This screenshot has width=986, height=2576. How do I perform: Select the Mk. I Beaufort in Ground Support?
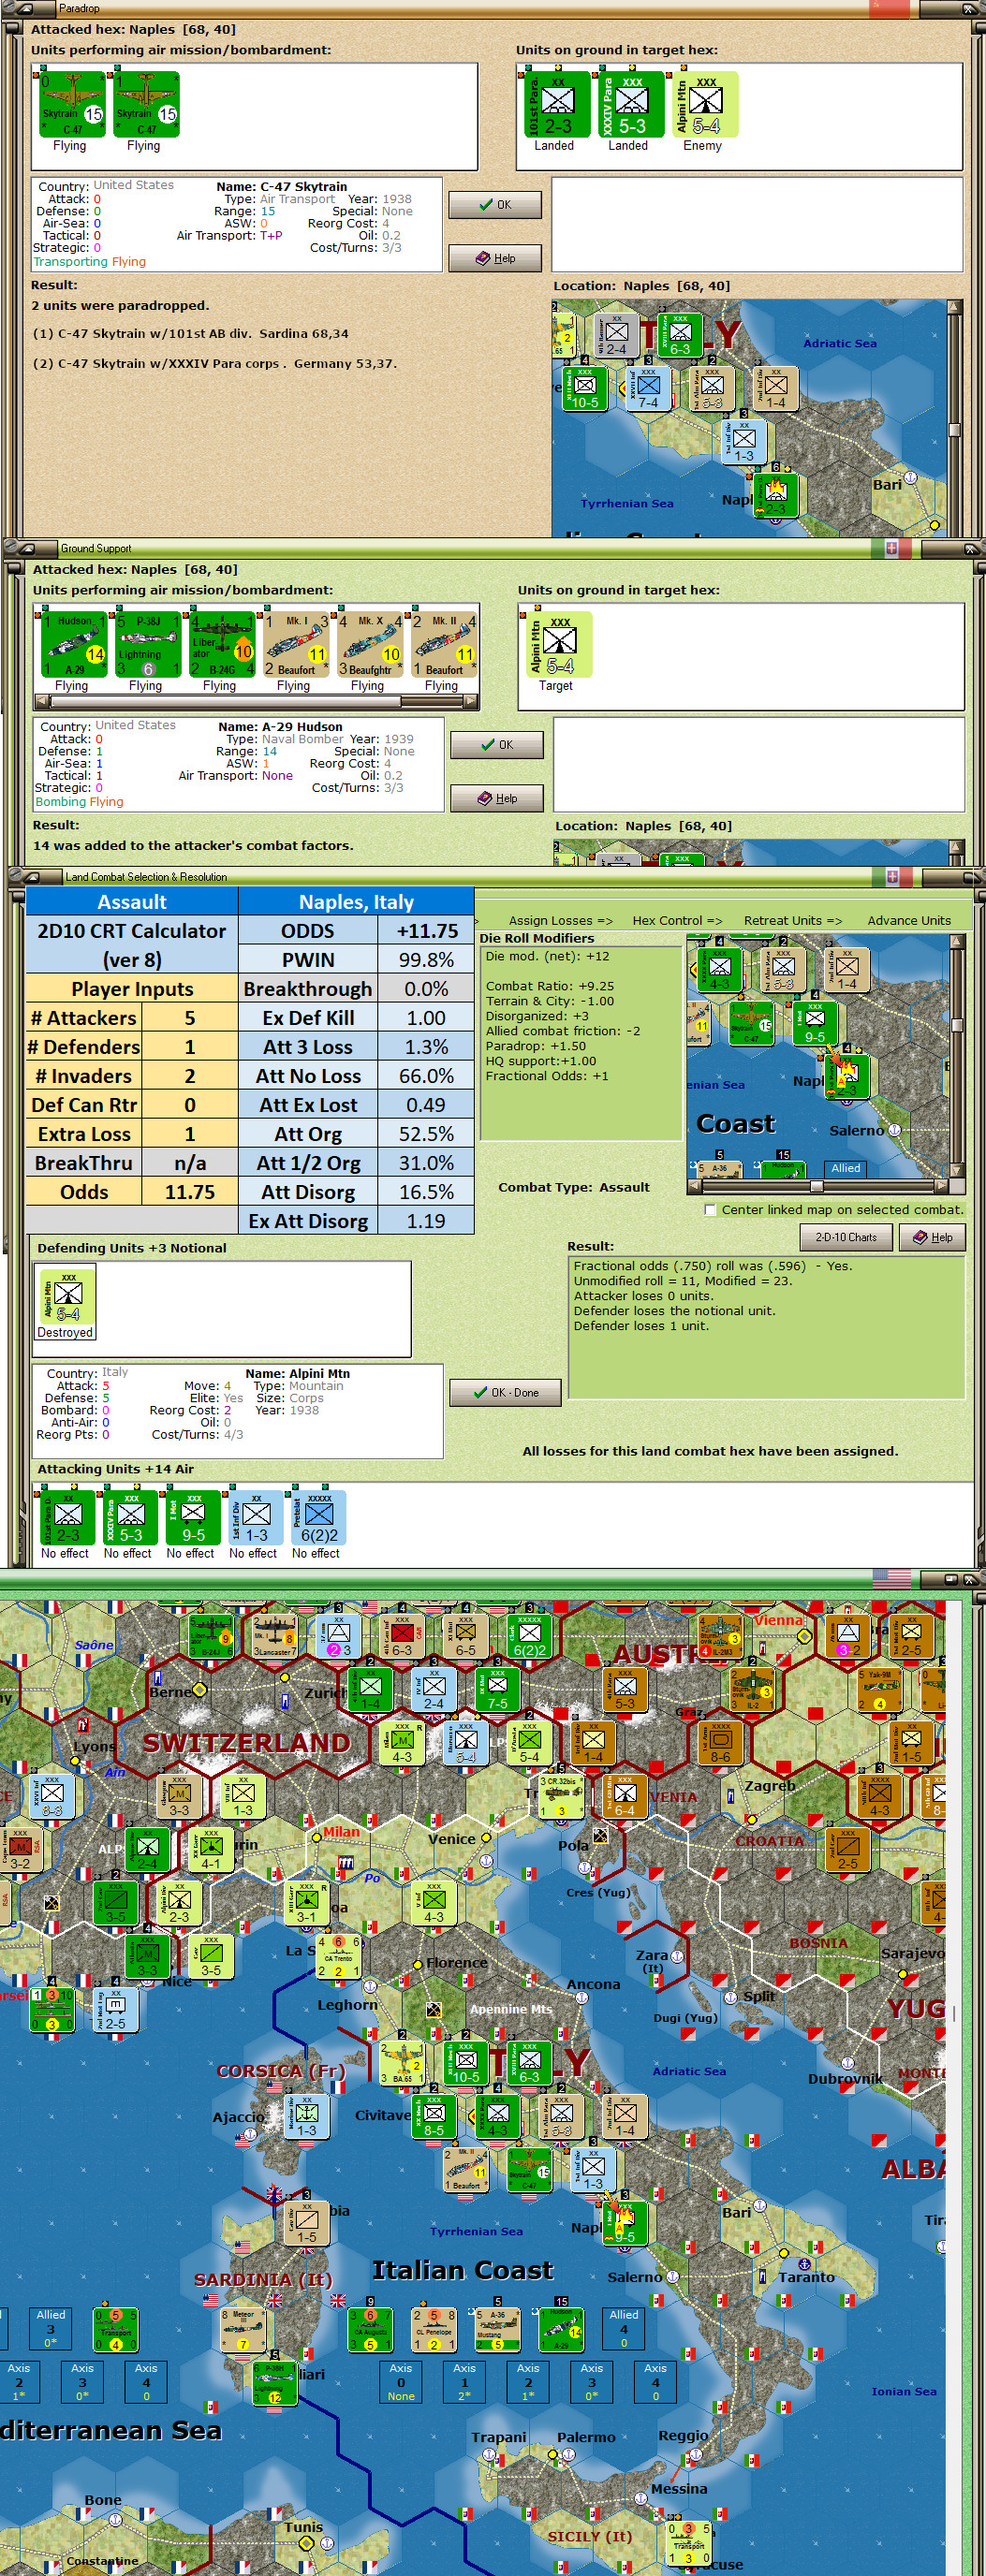coord(295,645)
